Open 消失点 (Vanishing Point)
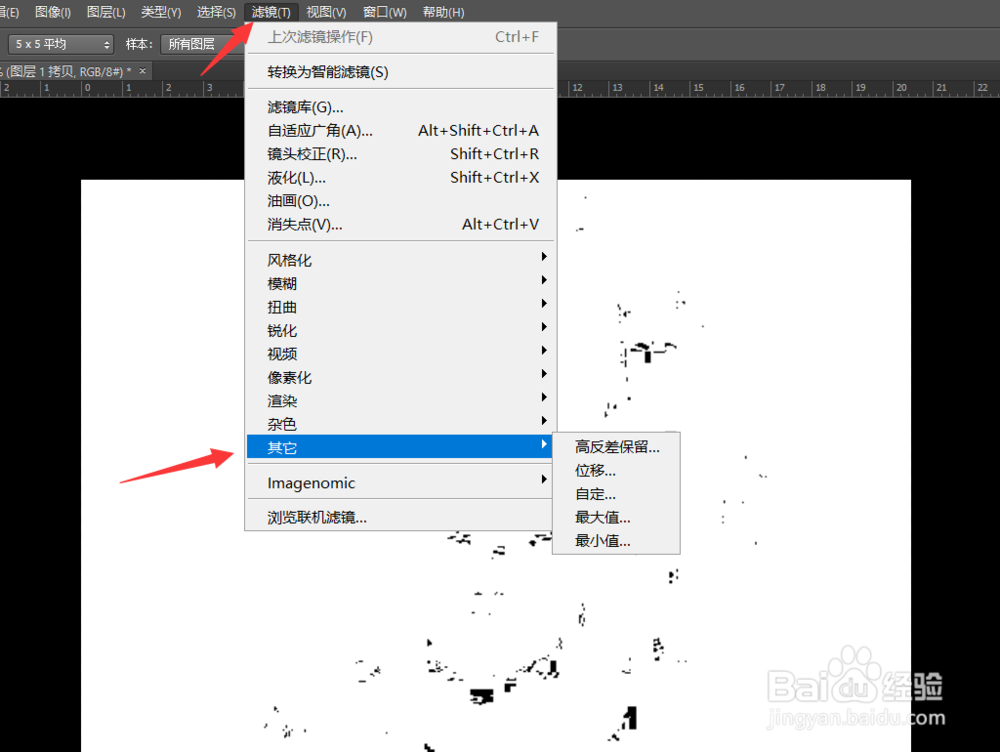1000x752 pixels. pyautogui.click(x=306, y=224)
